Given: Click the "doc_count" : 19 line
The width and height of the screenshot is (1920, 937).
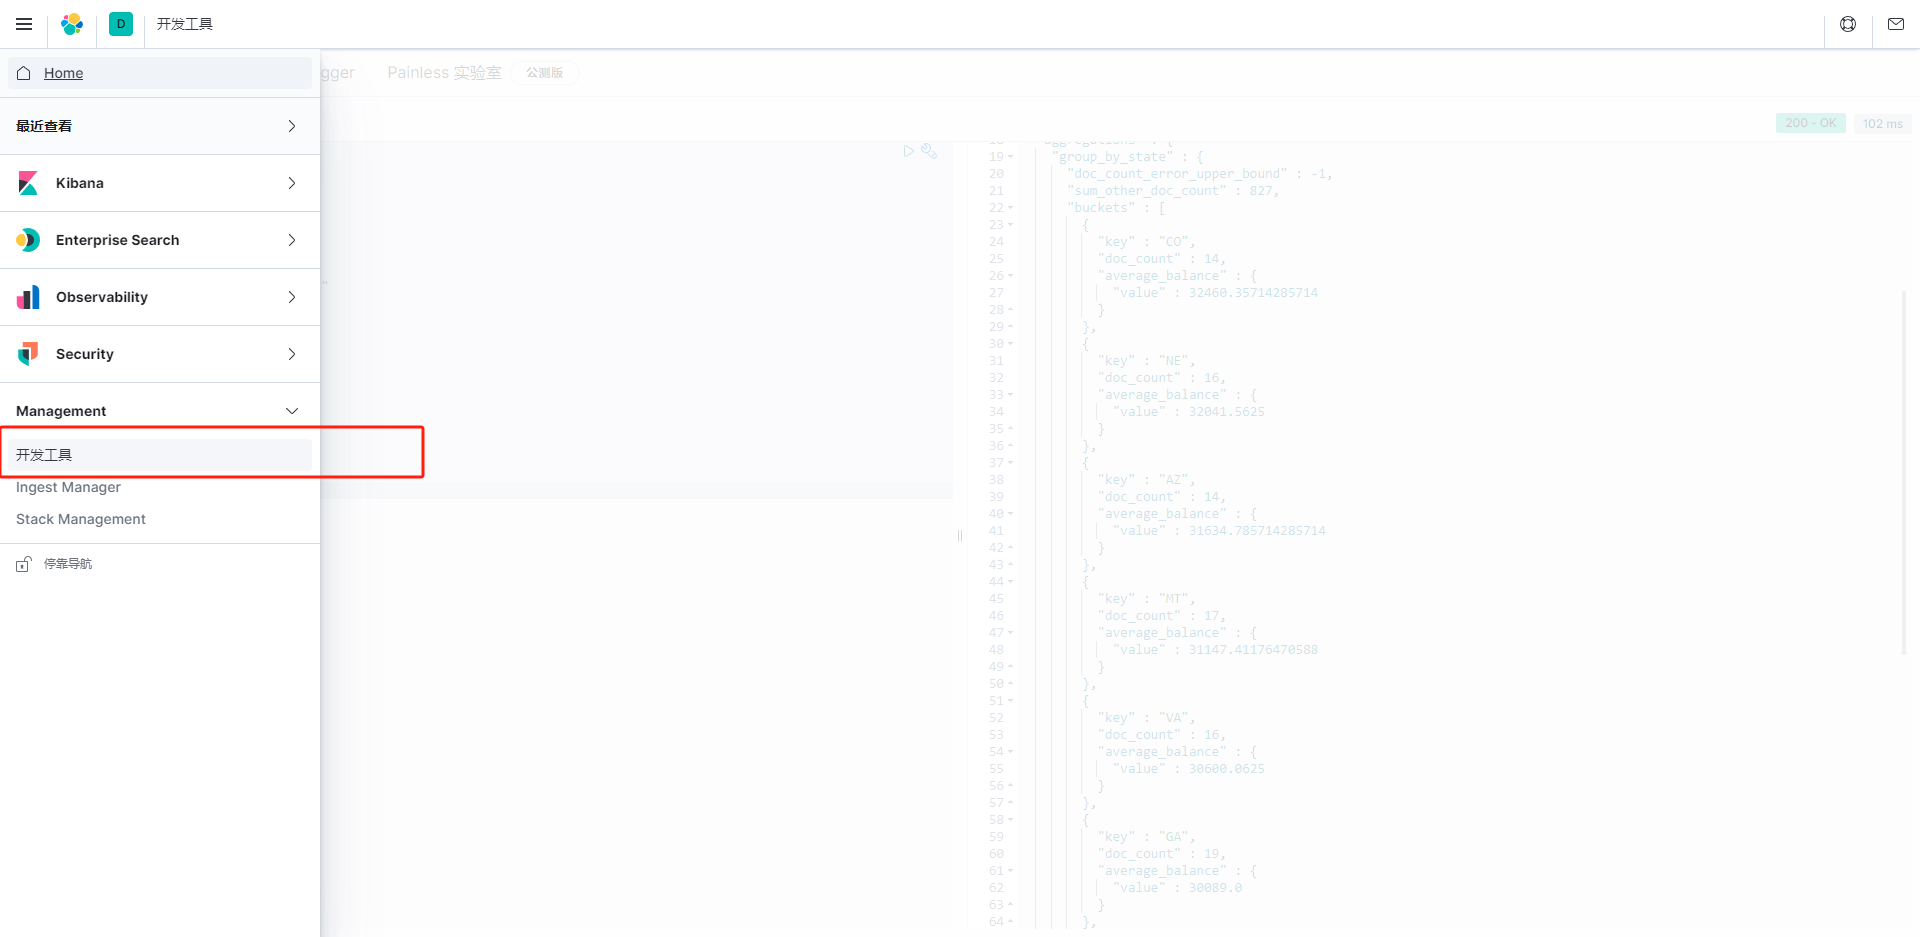Looking at the screenshot, I should click(1162, 854).
